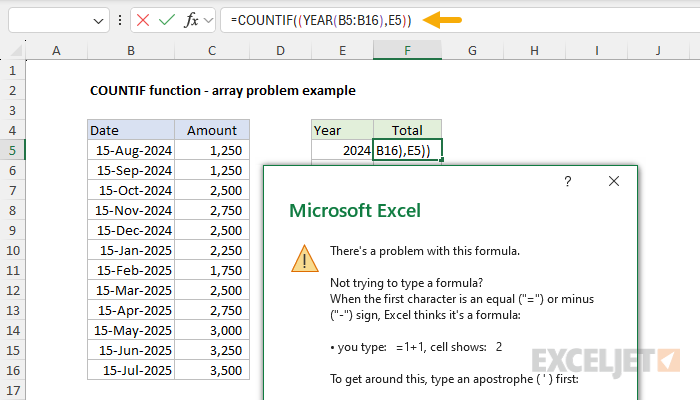The width and height of the screenshot is (700, 400).
Task: Select amount 3,000 in the 15-May-2025 row
Action: click(x=212, y=330)
